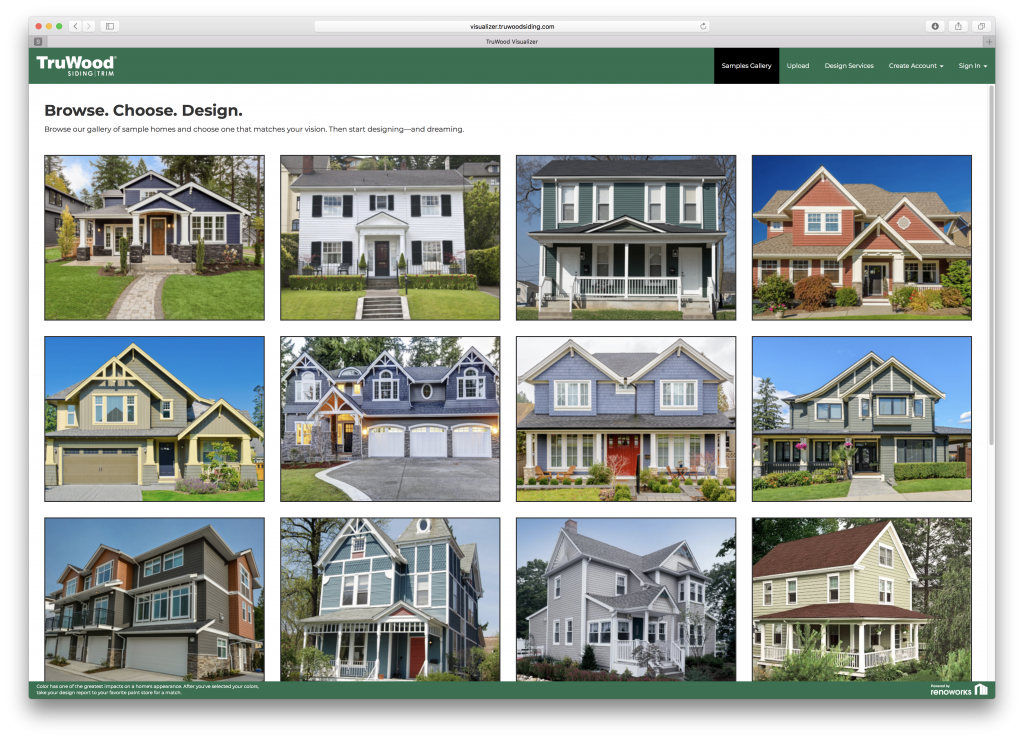
Task: Select the TruWood Visualizer browser tab
Action: (511, 41)
